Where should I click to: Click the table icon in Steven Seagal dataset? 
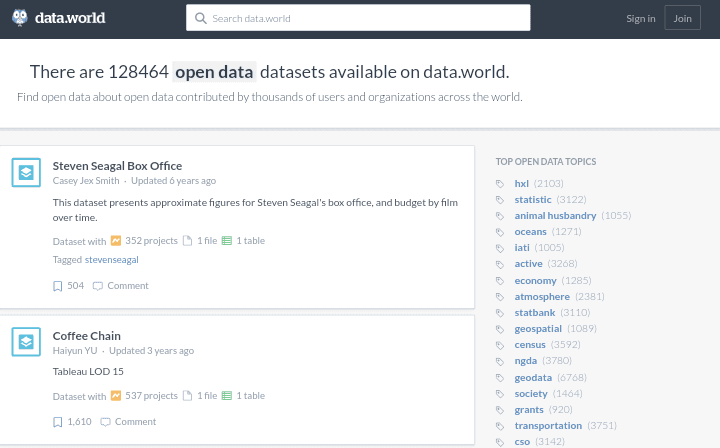point(227,241)
